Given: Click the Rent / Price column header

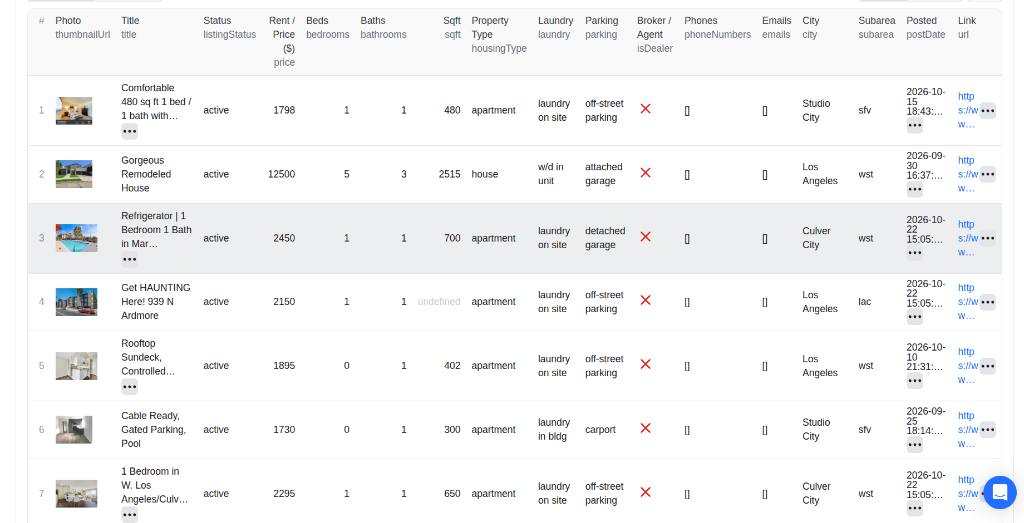Looking at the screenshot, I should (282, 41).
